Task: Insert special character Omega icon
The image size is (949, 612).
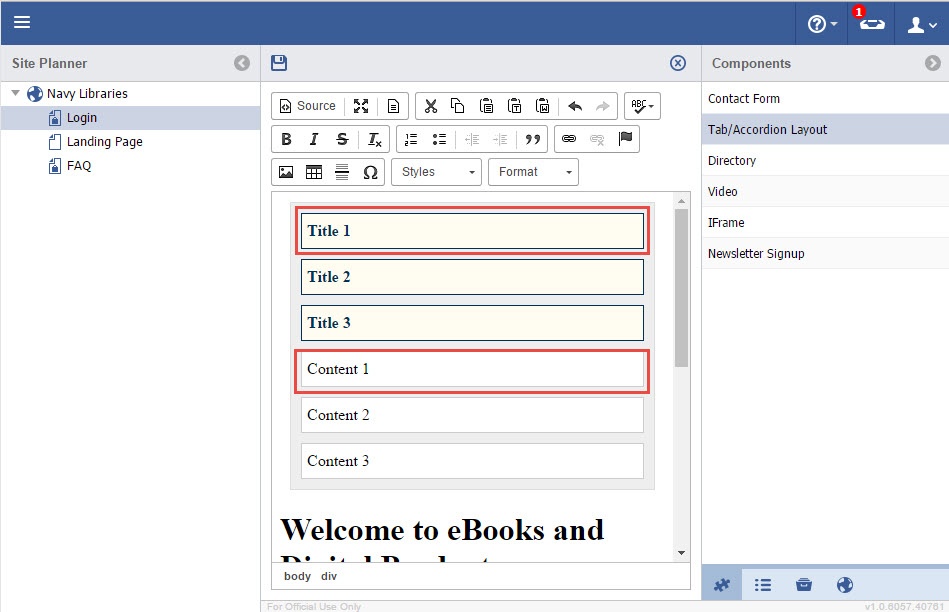Action: (x=370, y=172)
